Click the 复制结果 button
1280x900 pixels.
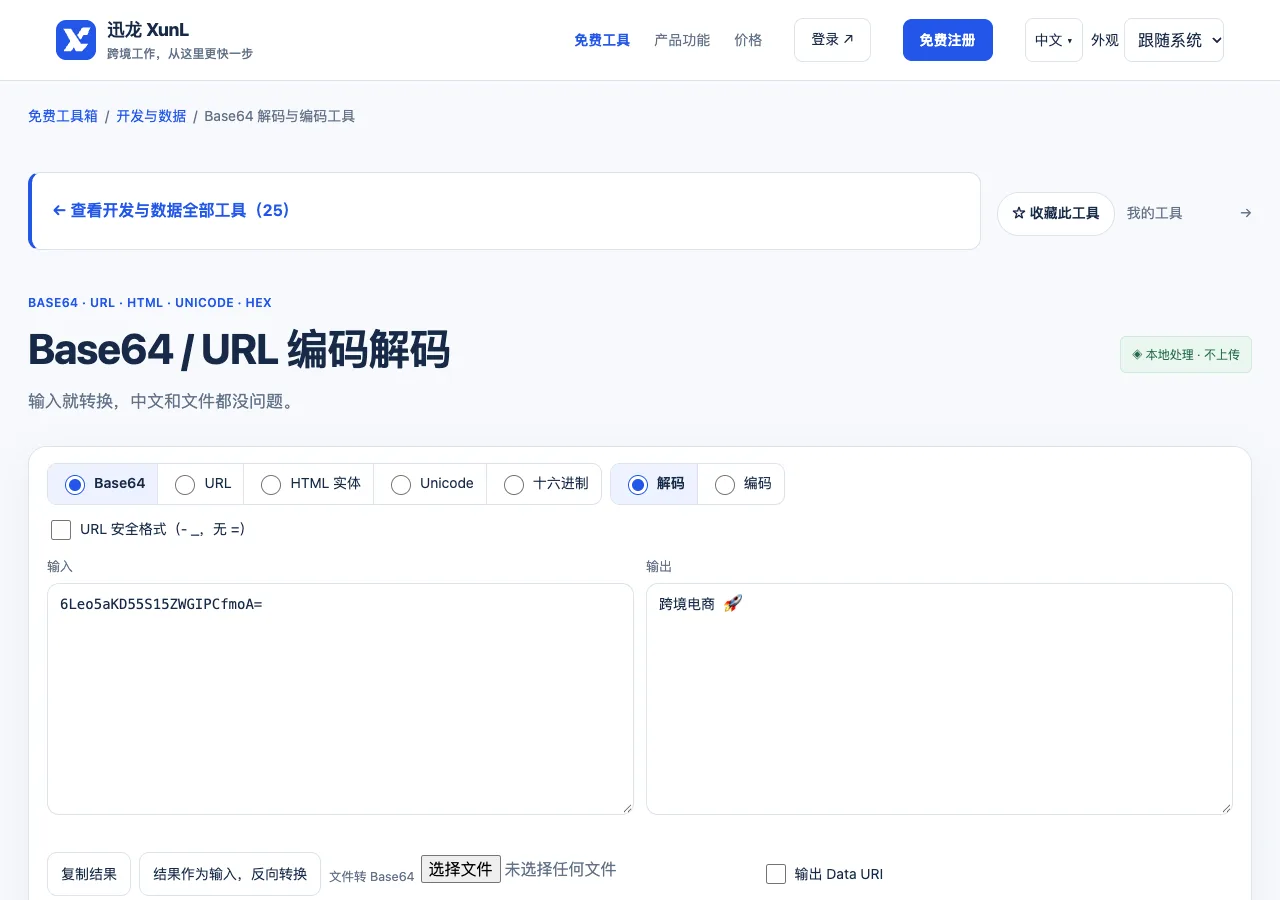click(89, 874)
